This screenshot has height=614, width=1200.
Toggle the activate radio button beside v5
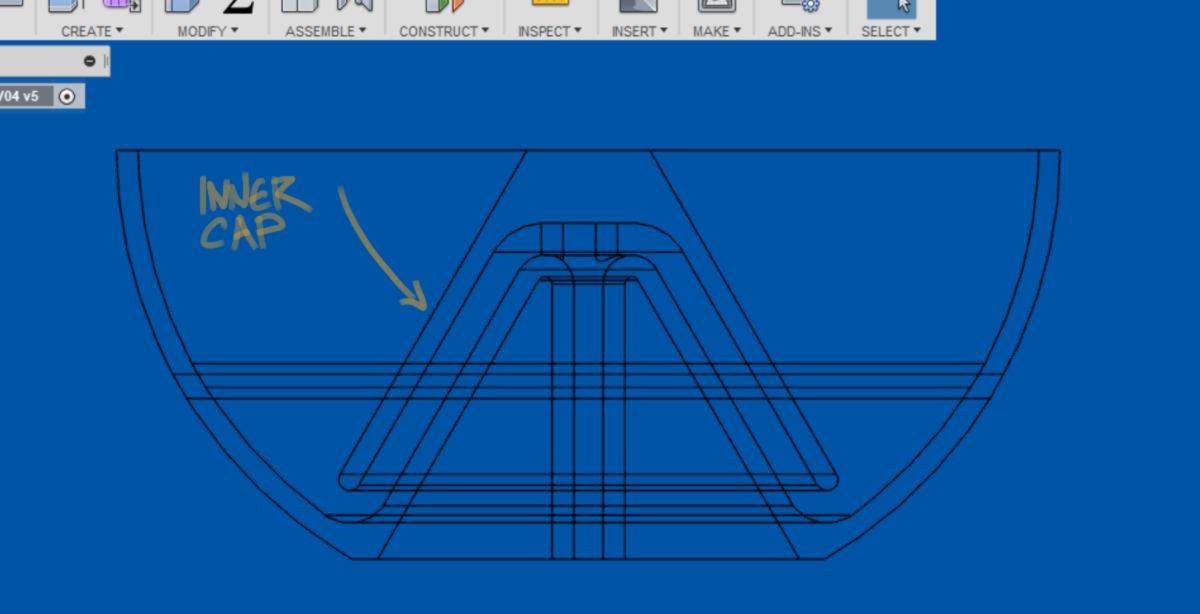click(x=67, y=97)
